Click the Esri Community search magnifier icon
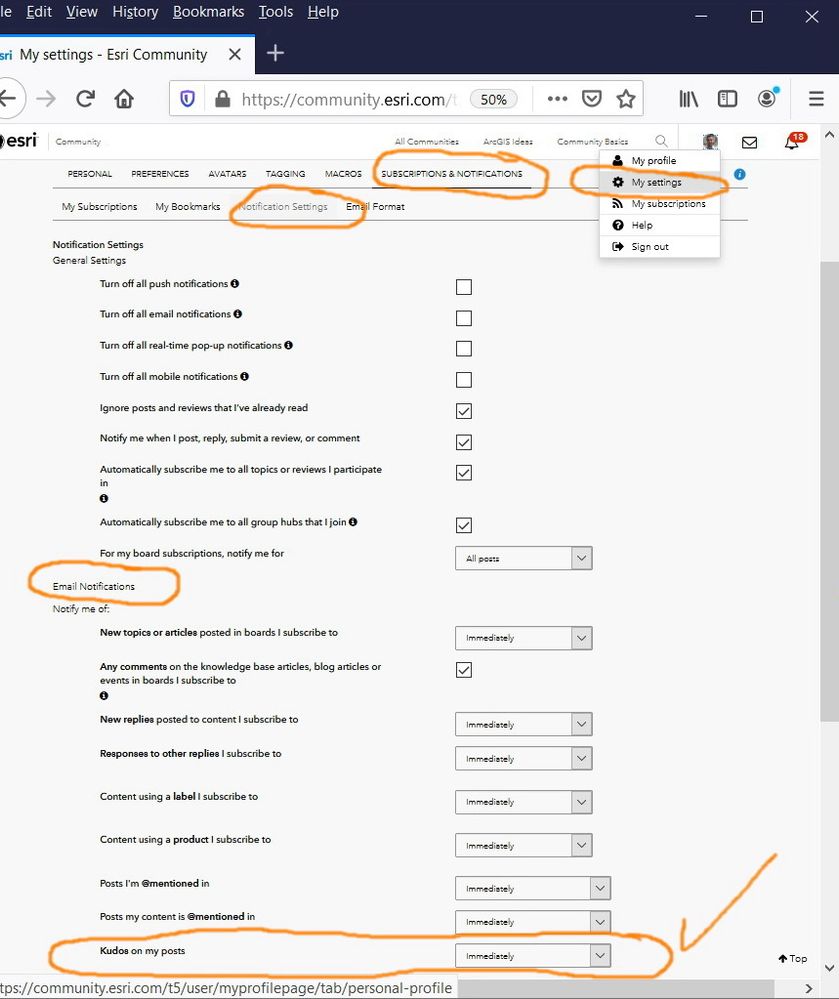The height and width of the screenshot is (999, 839). (662, 141)
